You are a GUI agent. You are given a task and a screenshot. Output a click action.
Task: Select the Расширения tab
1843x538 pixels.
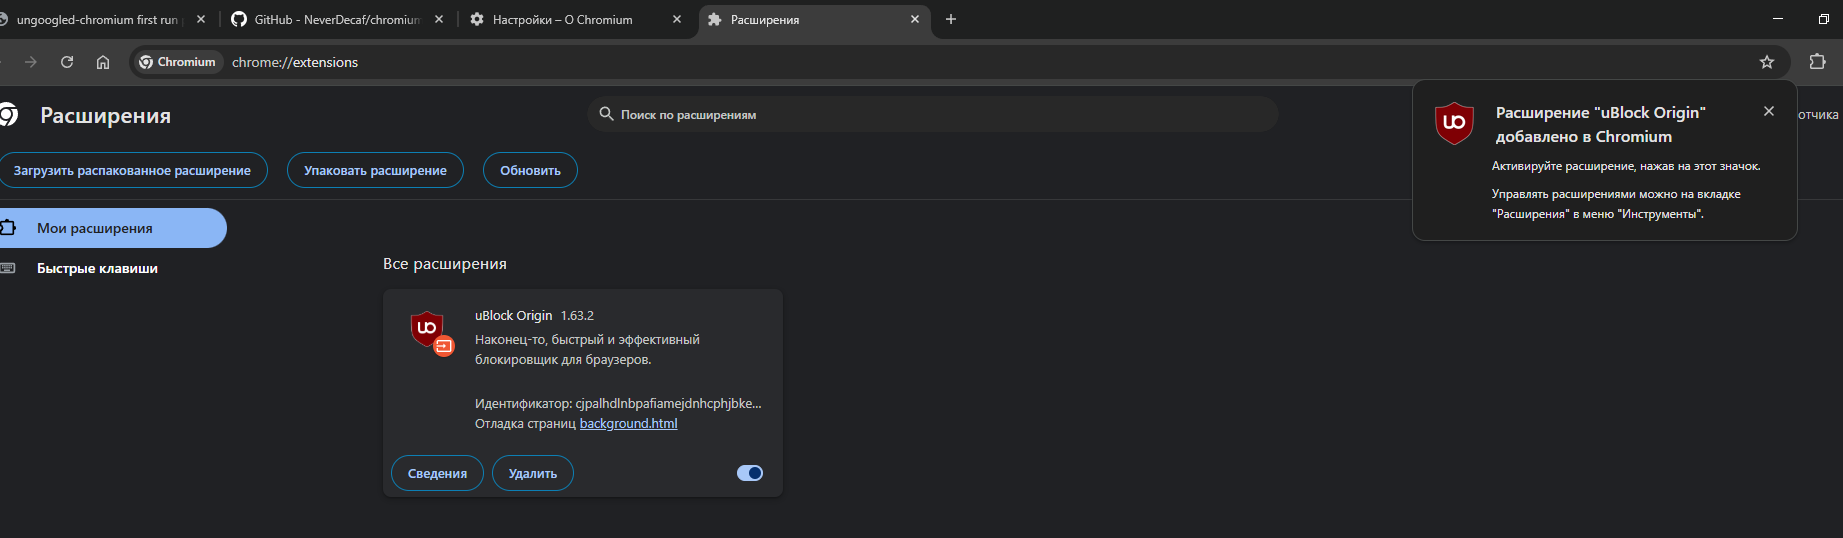pyautogui.click(x=813, y=19)
